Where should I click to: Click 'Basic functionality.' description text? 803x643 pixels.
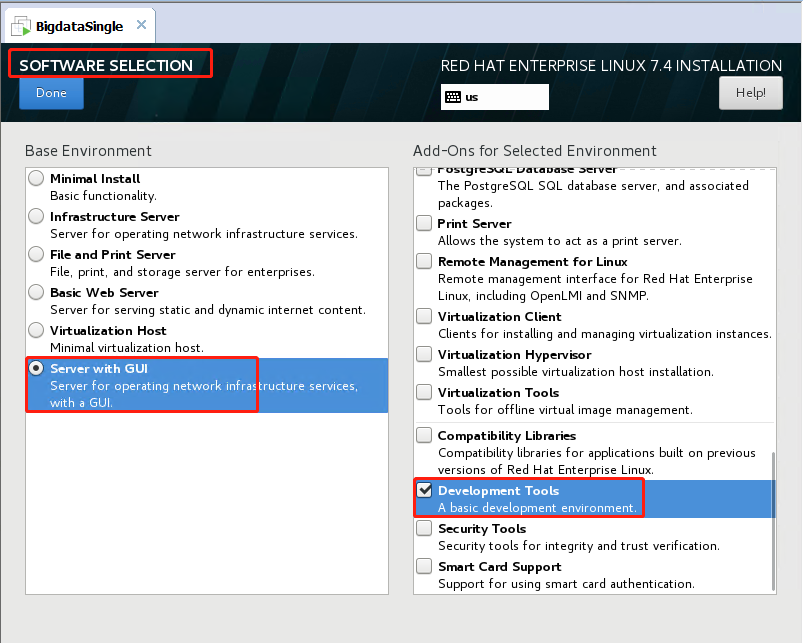(x=103, y=196)
